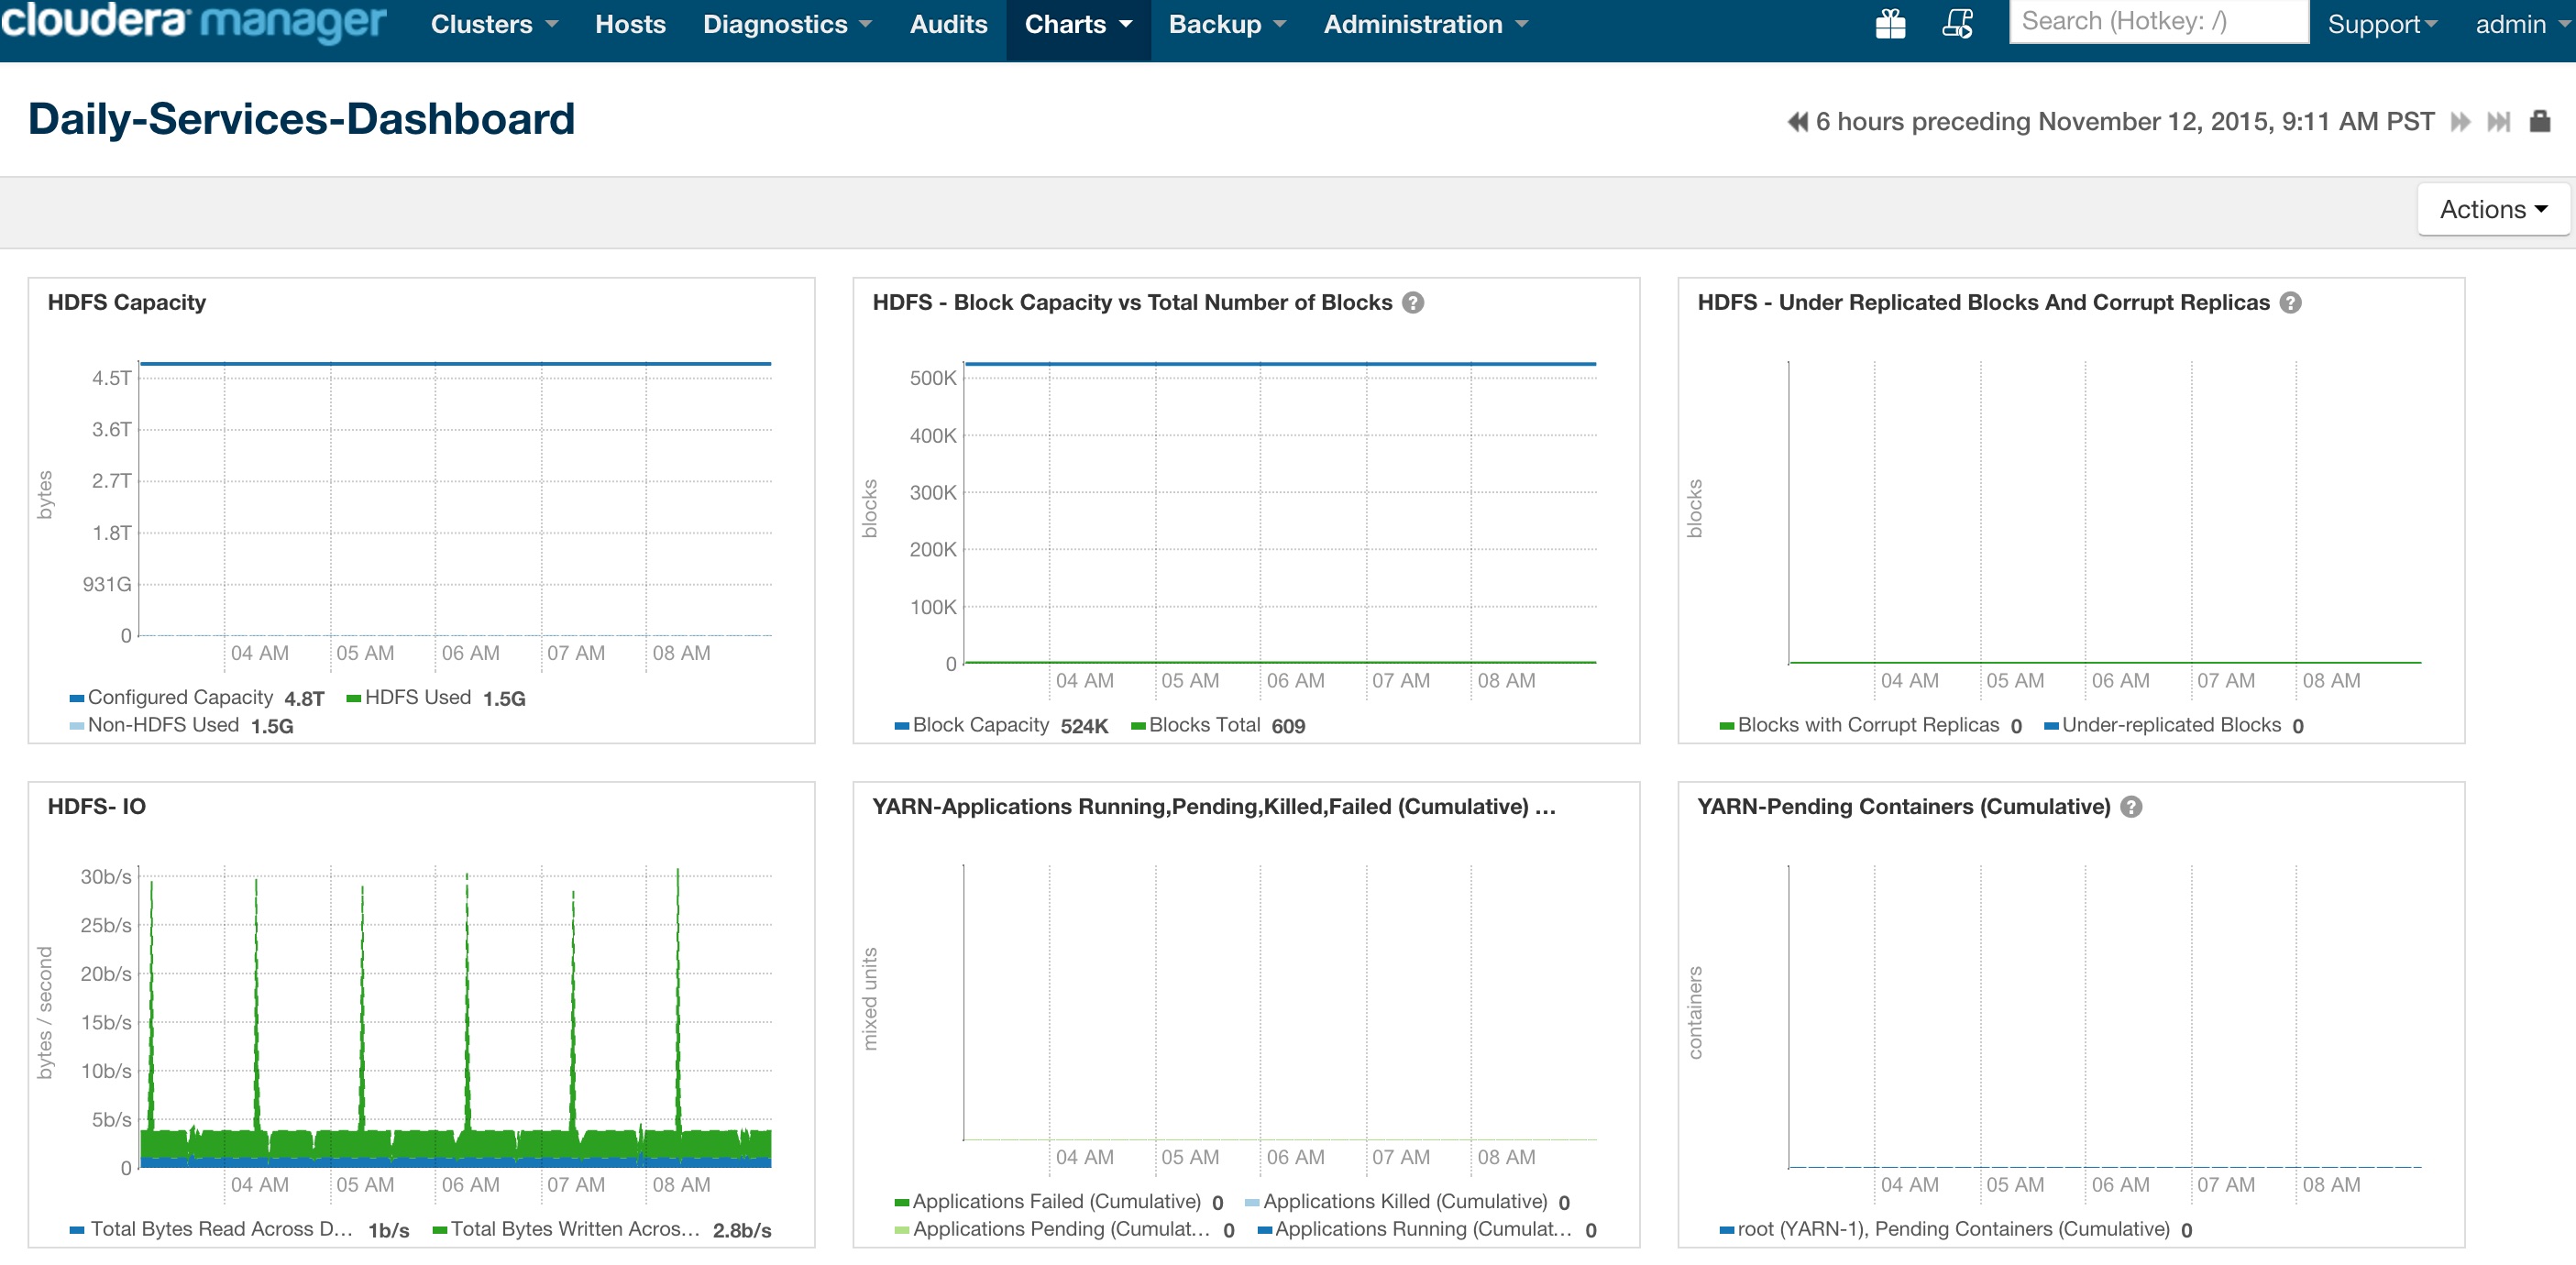This screenshot has height=1265, width=2576.
Task: Click the green HDFS Used legend swatch
Action: 353,698
